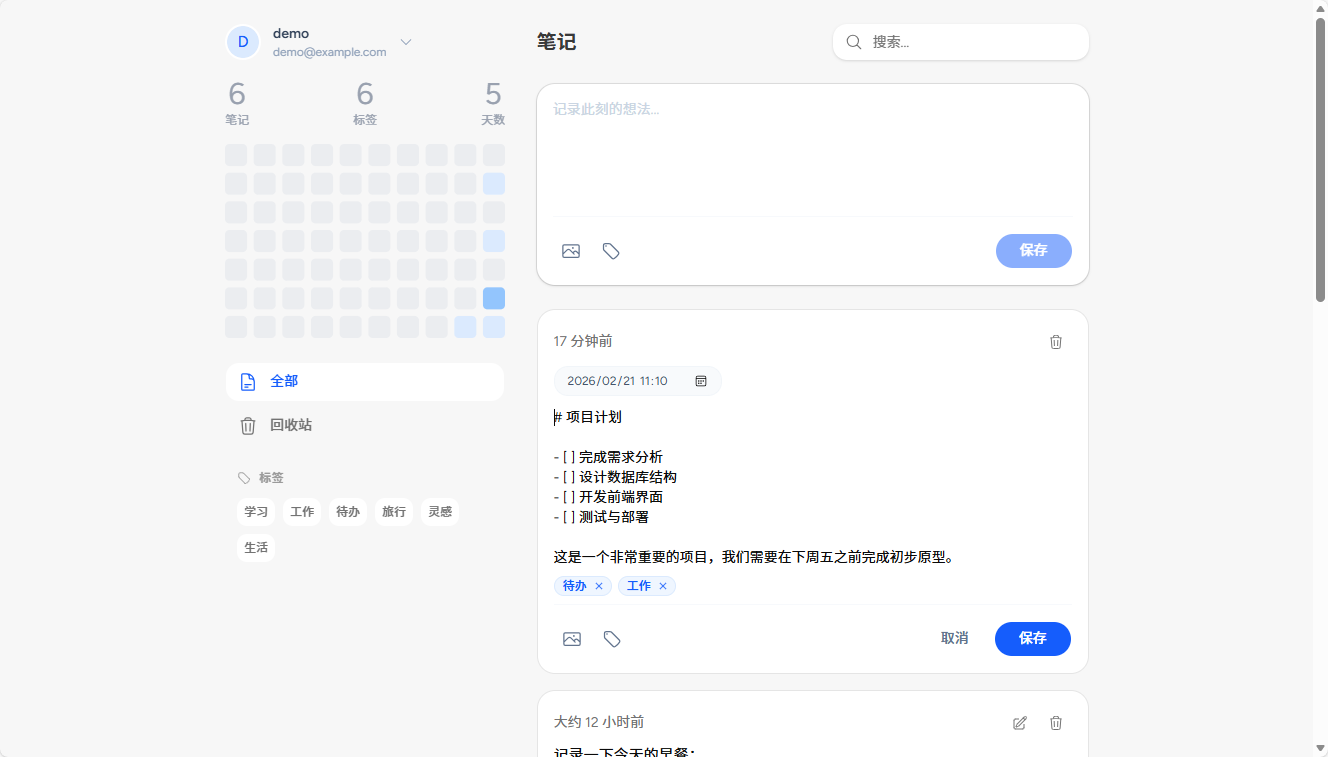Image resolution: width=1328 pixels, height=757 pixels.
Task: Click the tag icon in the new note composer
Action: [611, 251]
